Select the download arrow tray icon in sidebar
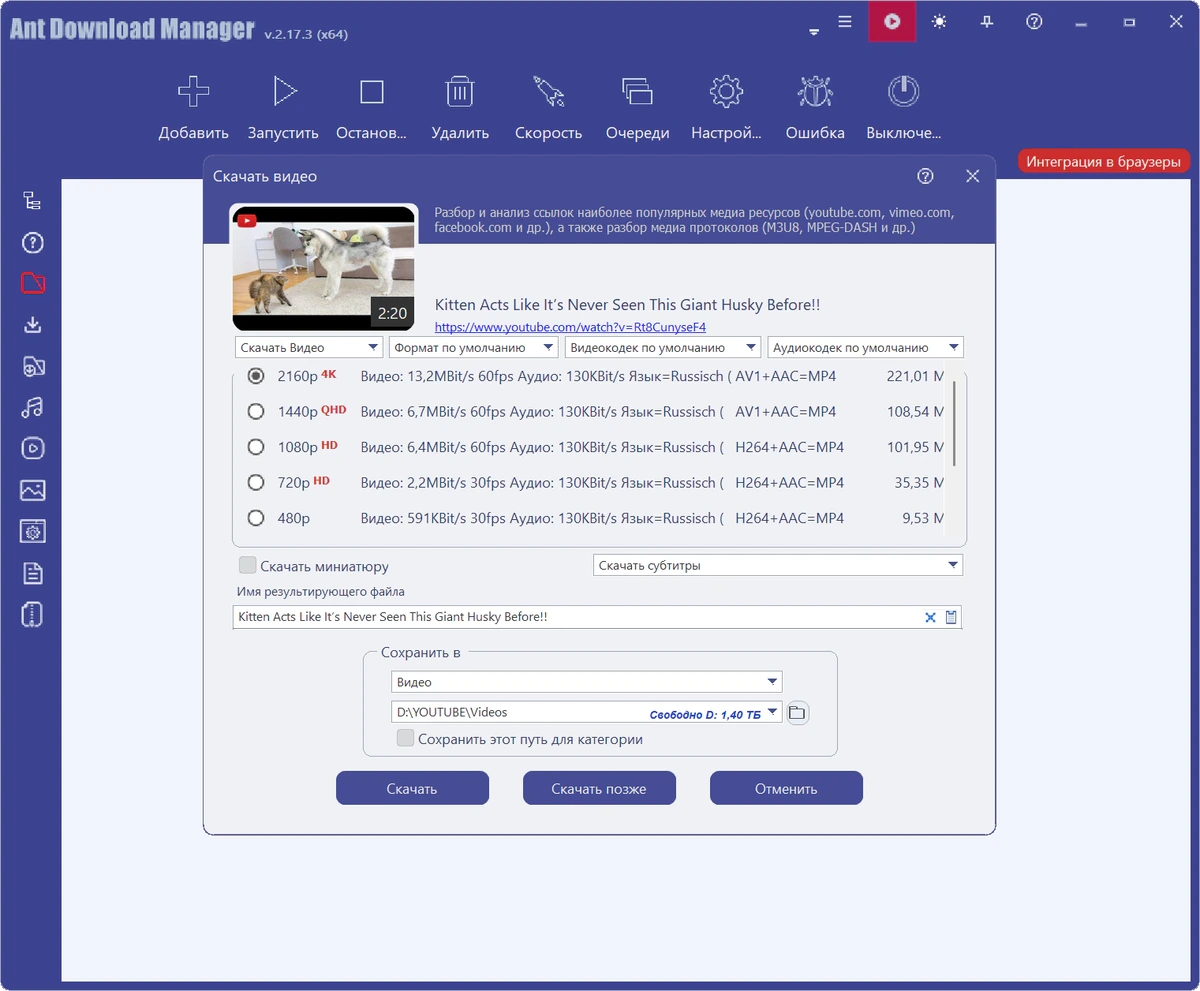Image resolution: width=1200 pixels, height=991 pixels. pos(33,324)
